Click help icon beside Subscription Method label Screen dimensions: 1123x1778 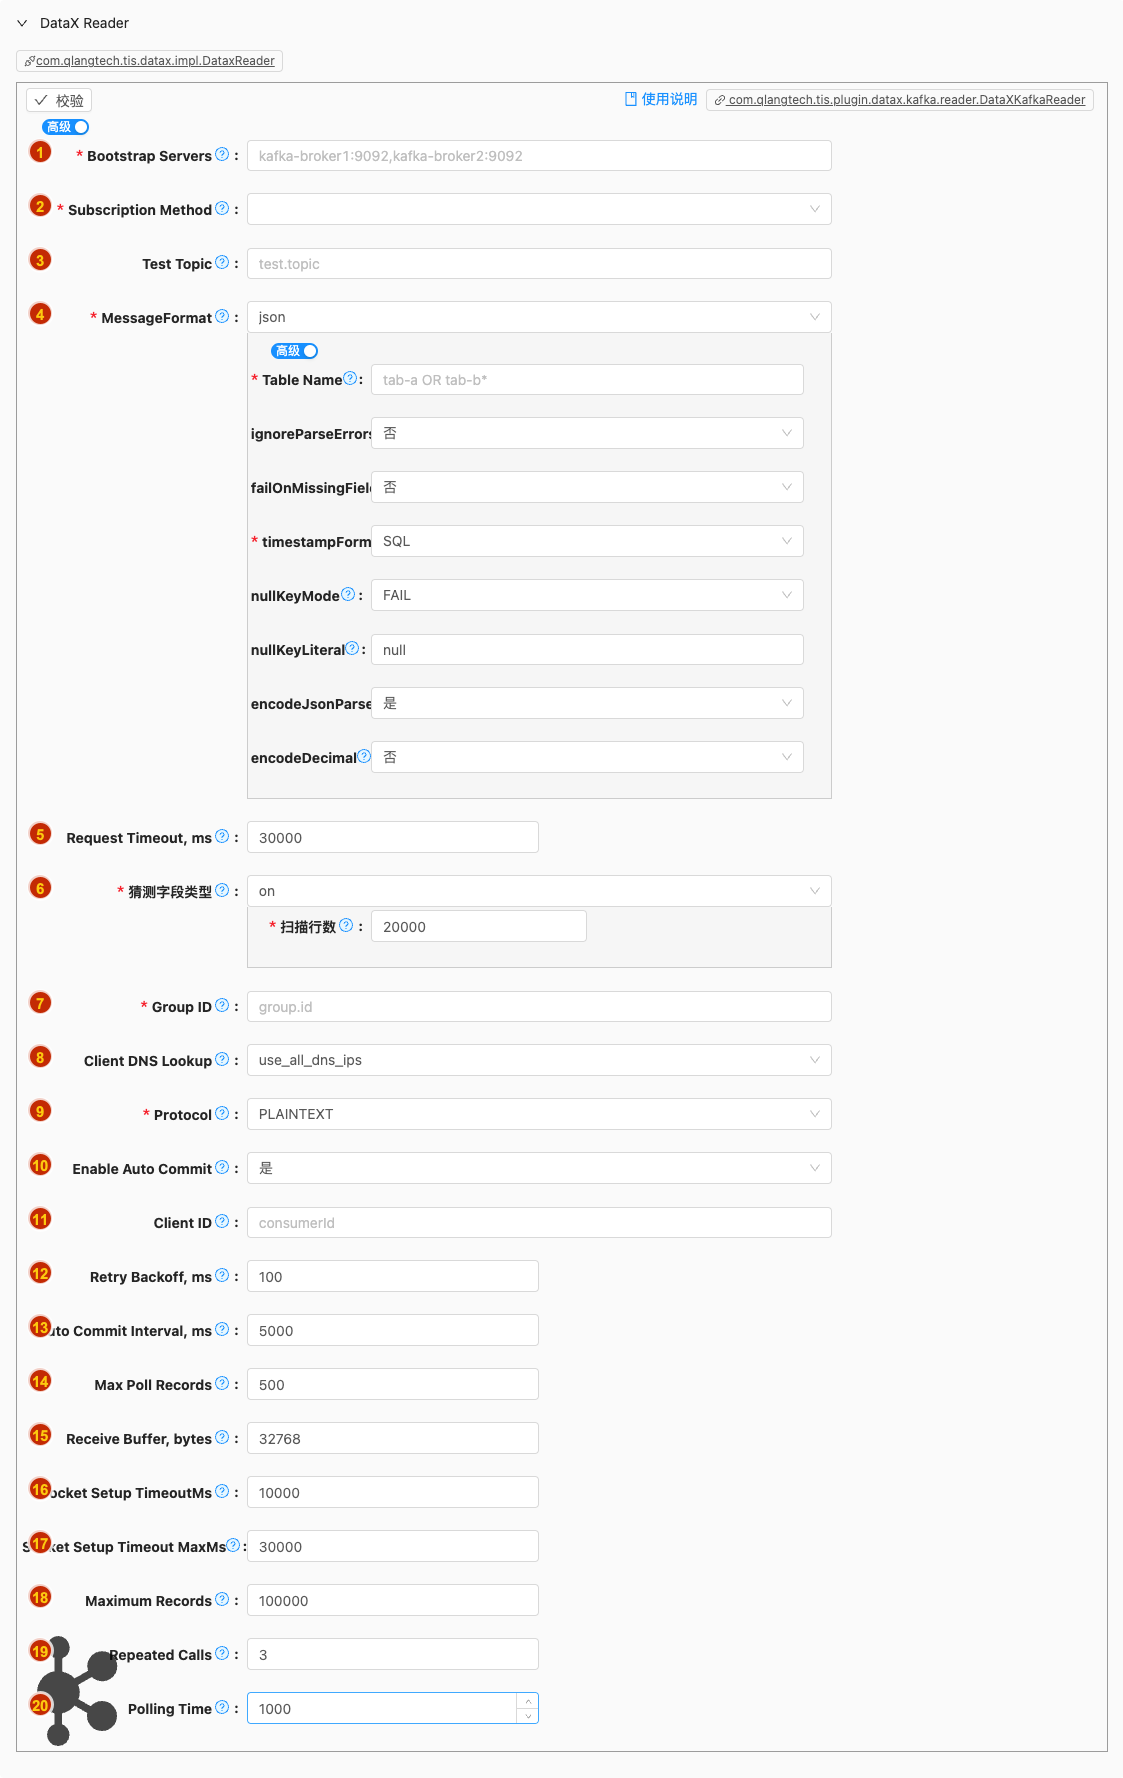[x=222, y=208]
